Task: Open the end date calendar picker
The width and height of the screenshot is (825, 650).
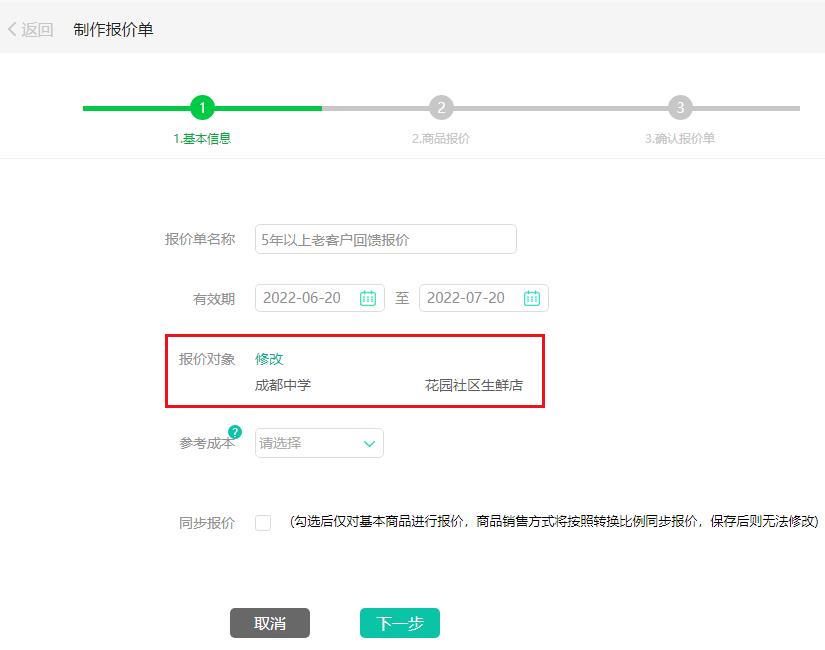Action: pyautogui.click(x=531, y=297)
